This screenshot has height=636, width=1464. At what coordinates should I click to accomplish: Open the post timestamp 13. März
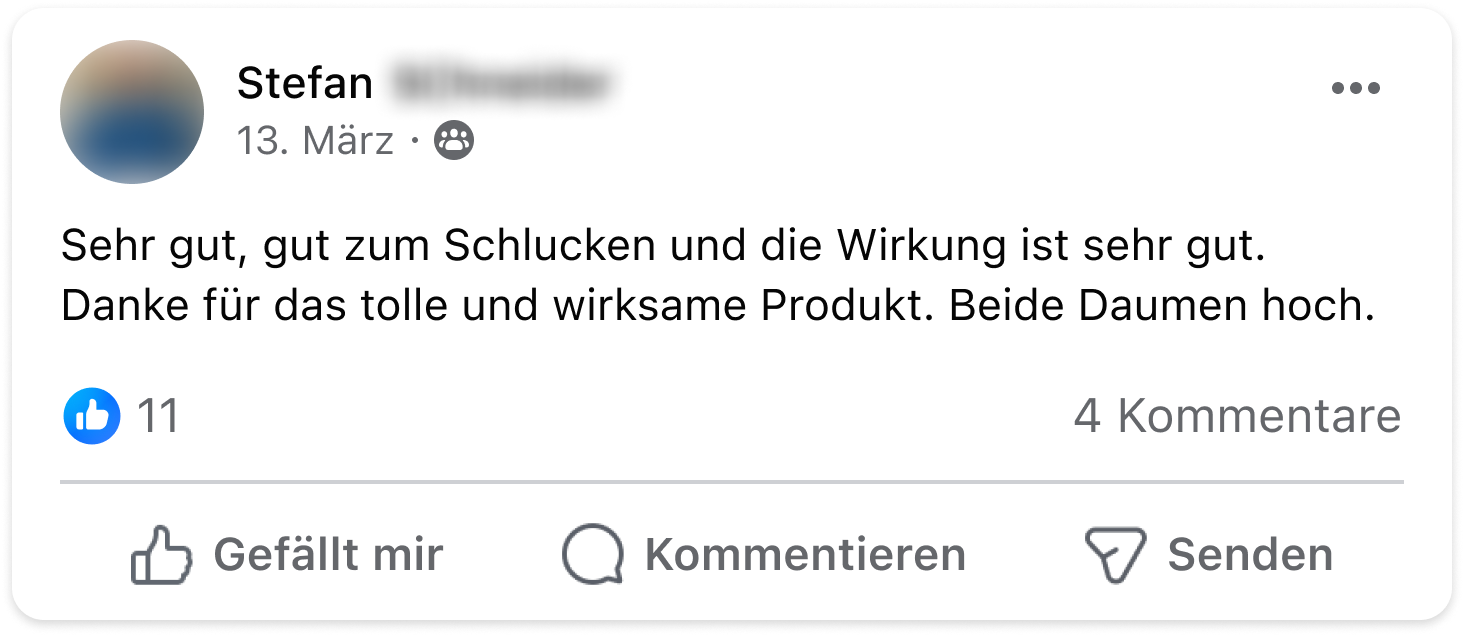click(315, 142)
